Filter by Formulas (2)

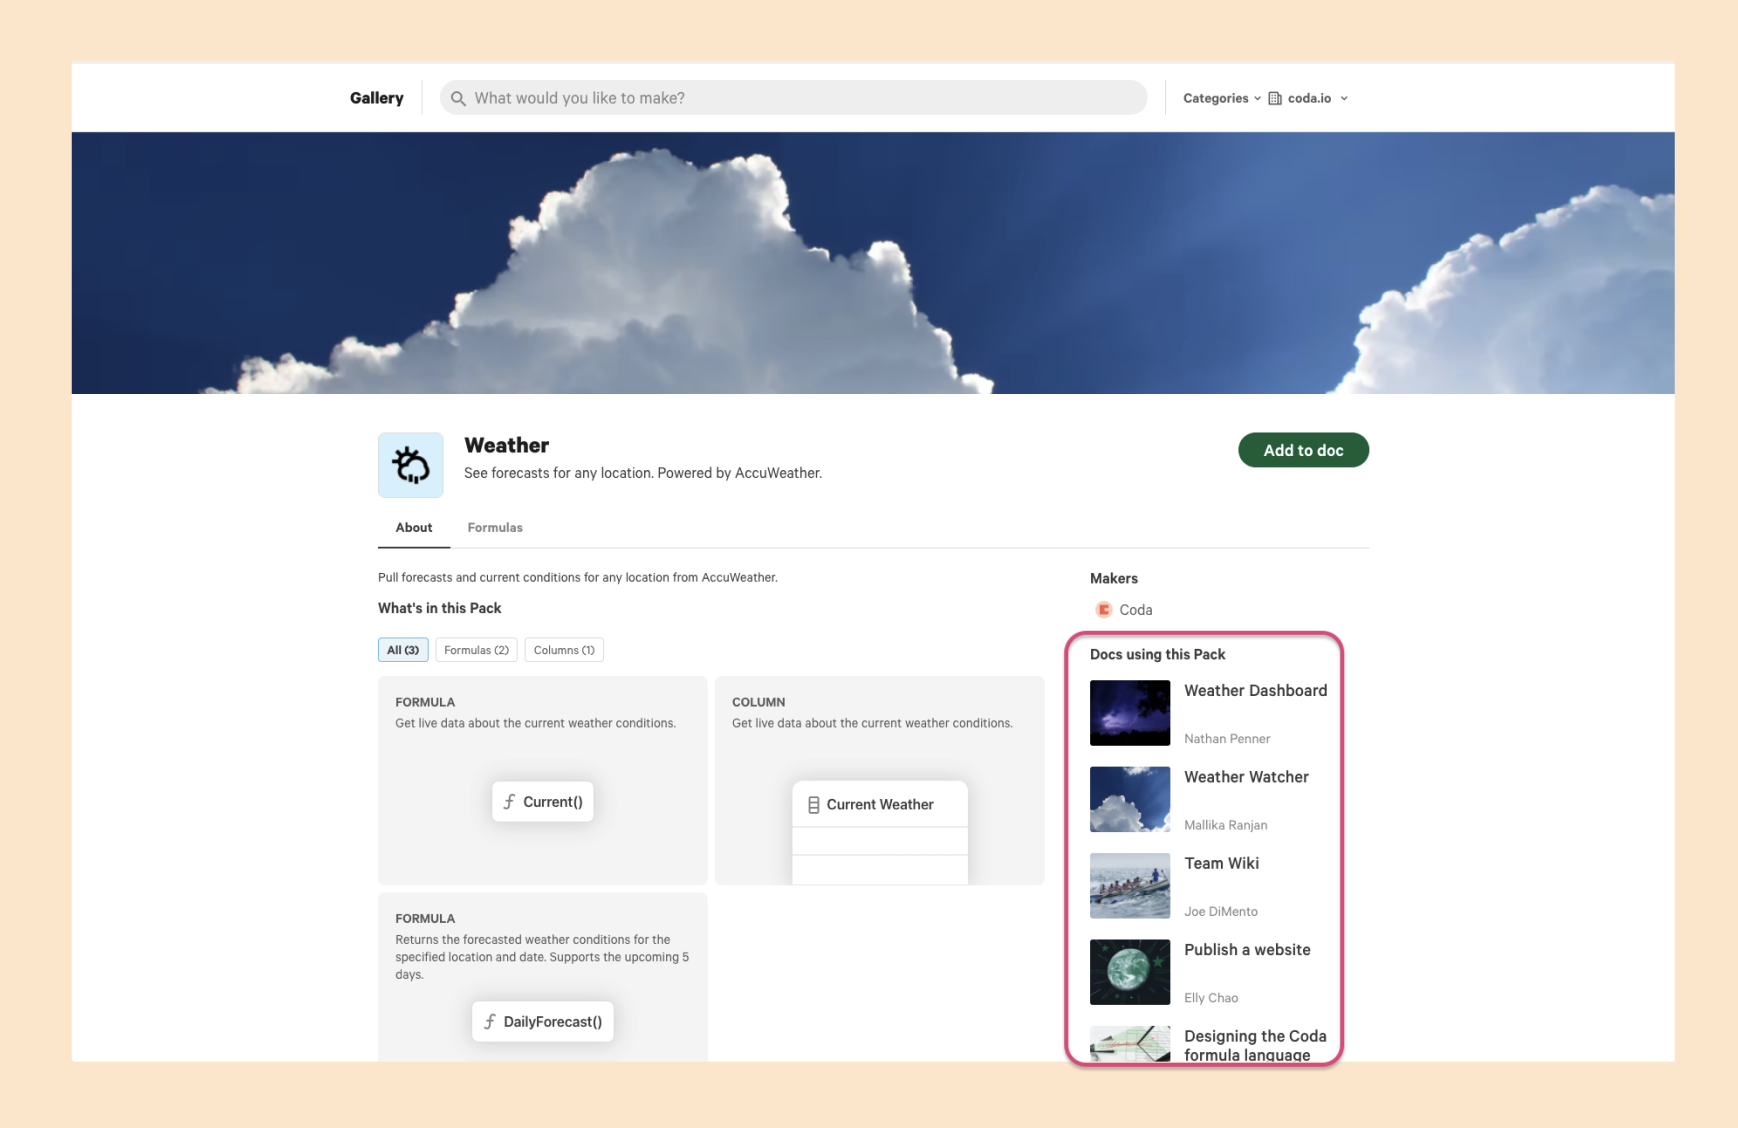coord(476,650)
